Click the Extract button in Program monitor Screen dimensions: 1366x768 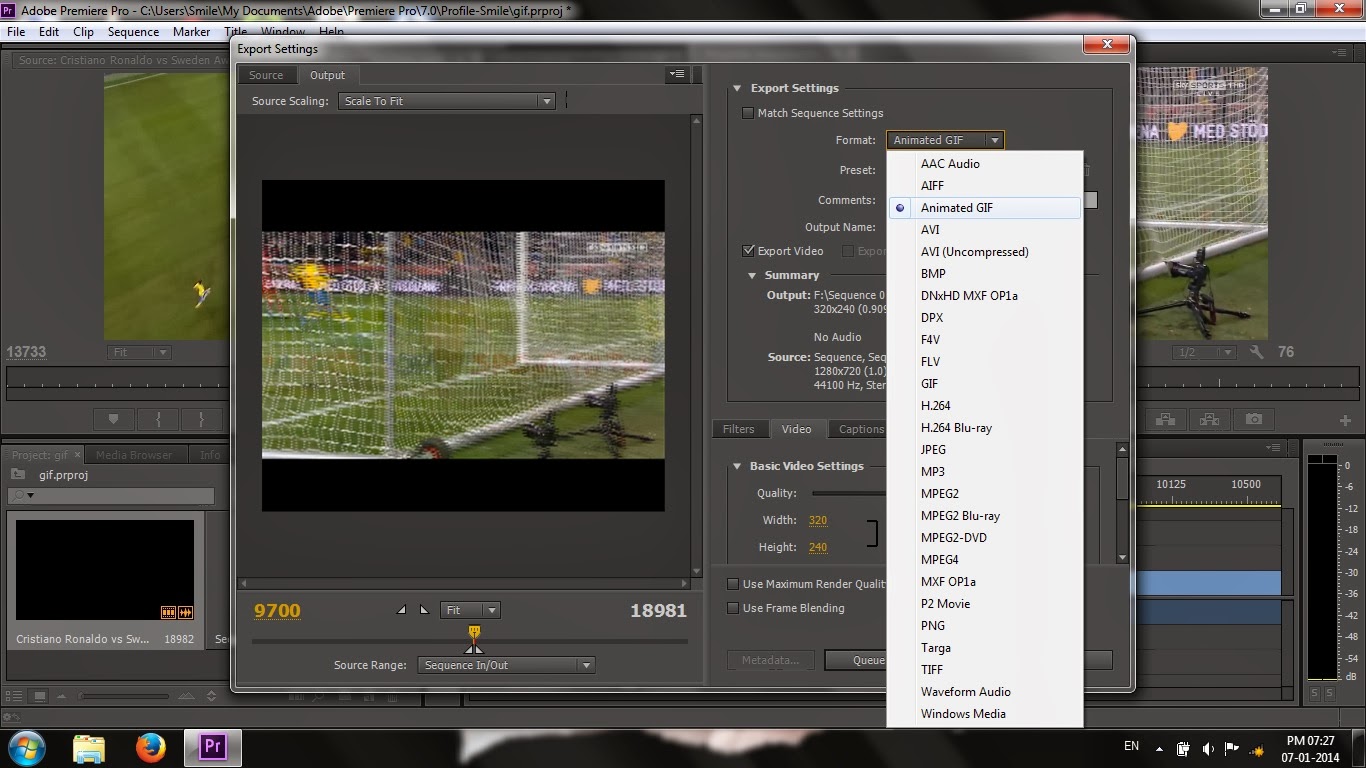point(1209,419)
